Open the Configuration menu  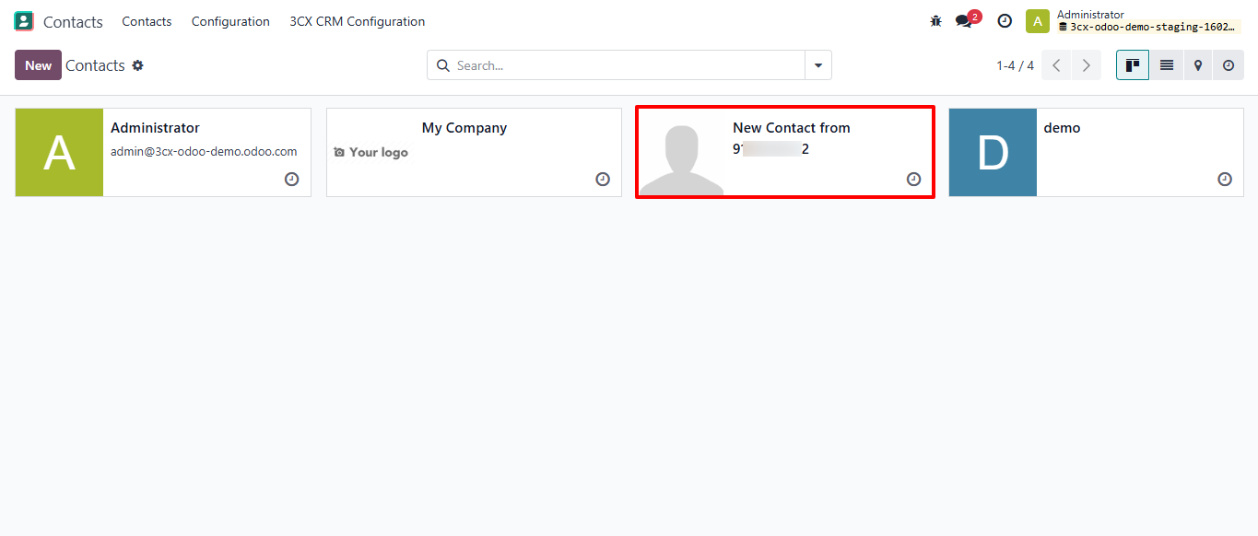[230, 21]
